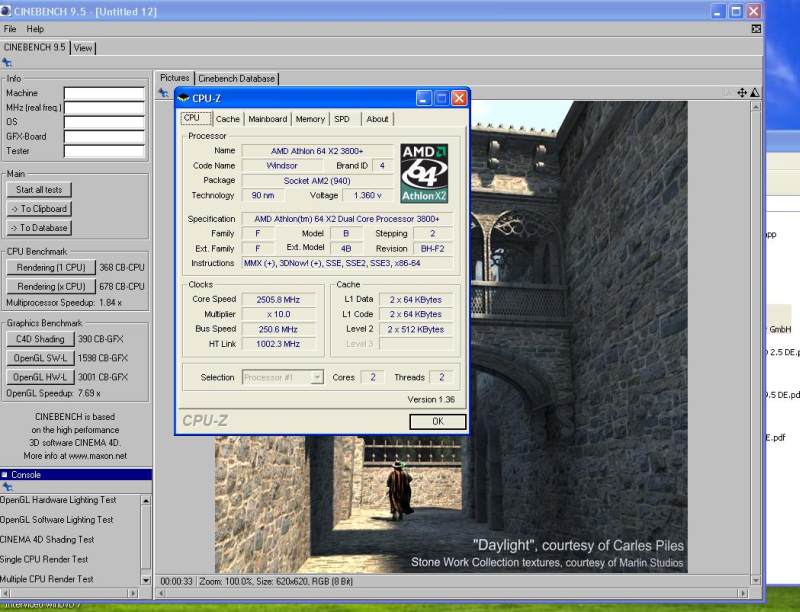The image size is (800, 612).
Task: Click the CPU-Z title bar icon
Action: coord(184,98)
